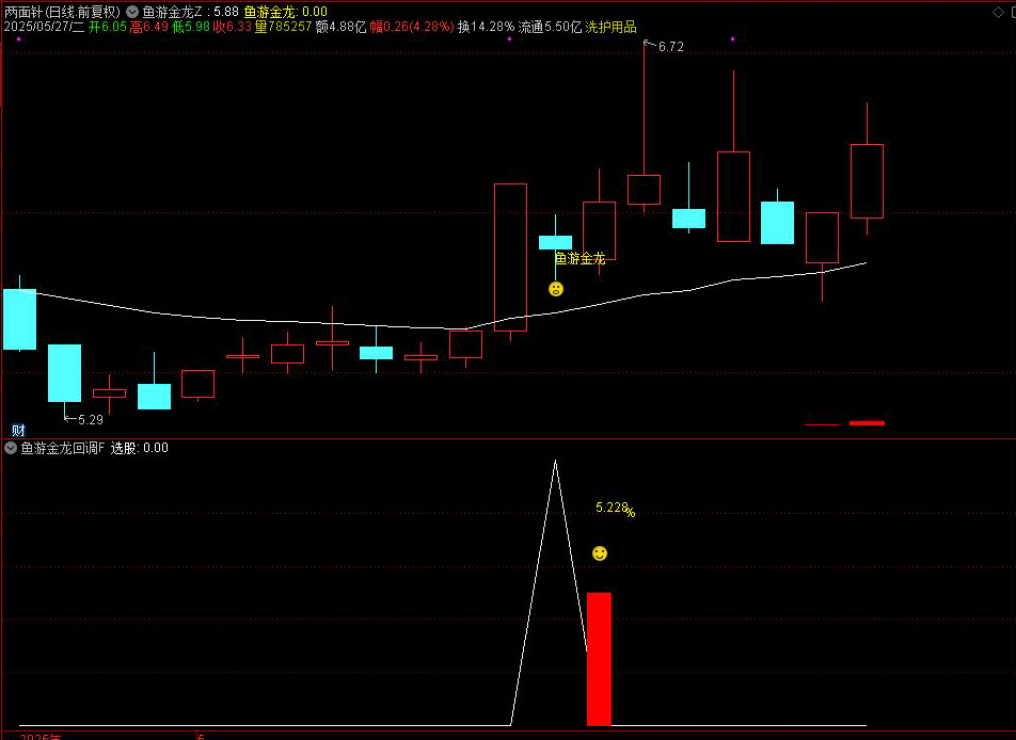Screen dimensions: 1016x740
Task: Click the yellow smiley face in sub-chart
Action: click(x=599, y=553)
